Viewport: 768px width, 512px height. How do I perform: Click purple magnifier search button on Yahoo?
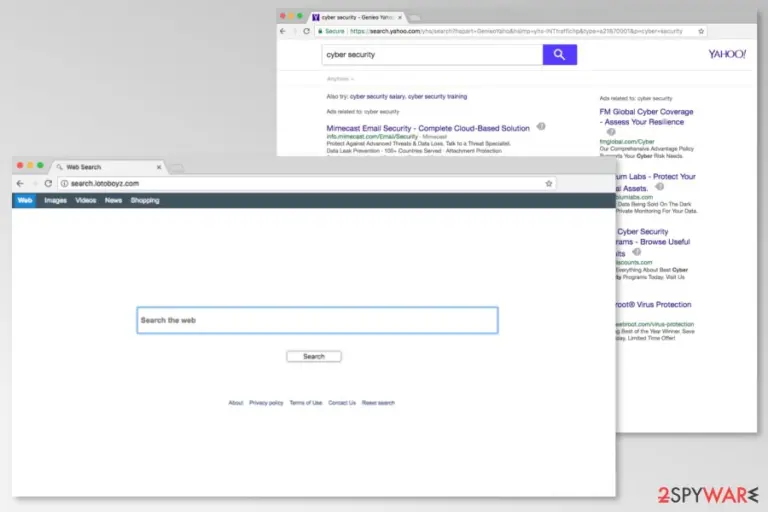[560, 54]
